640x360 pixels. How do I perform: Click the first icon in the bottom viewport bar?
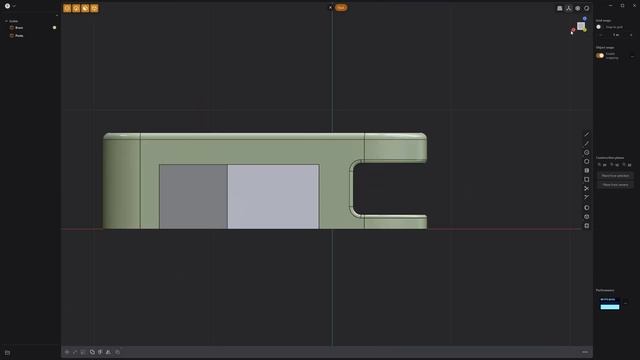(67, 352)
